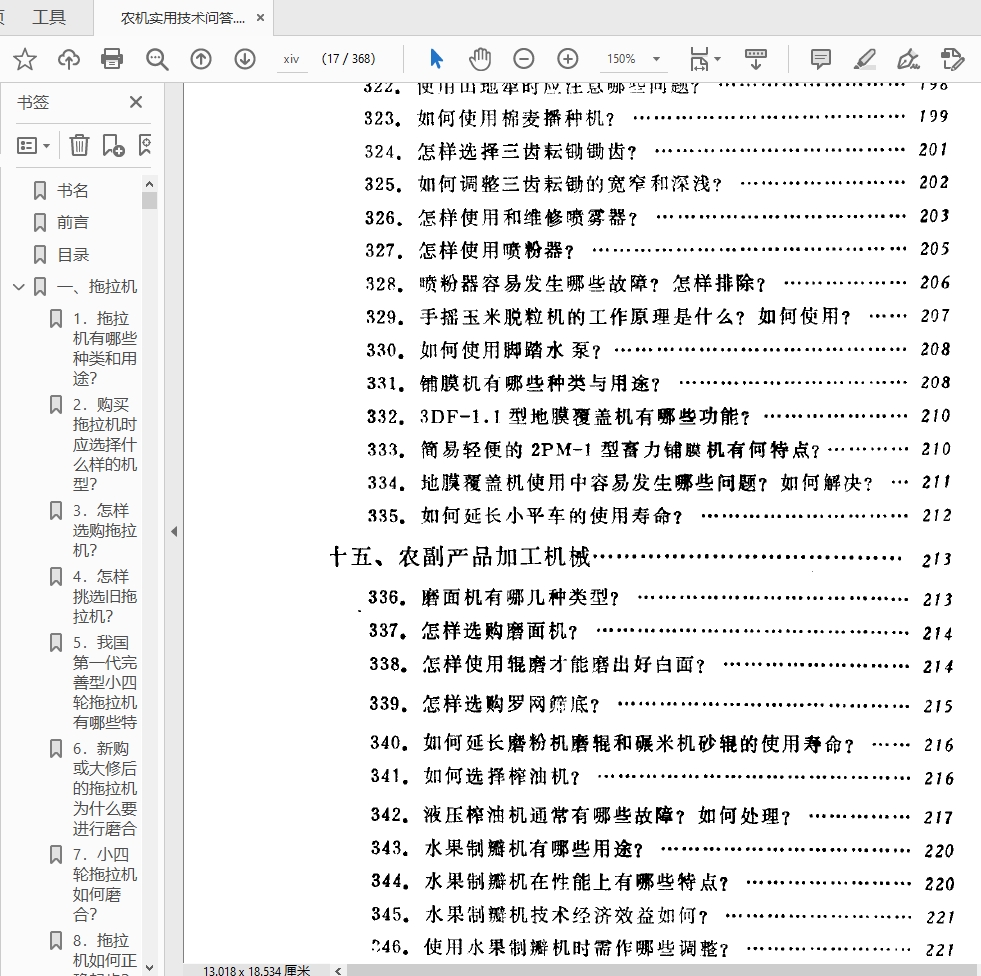Click the star bookmark icon in toolbar
The image size is (981, 976).
coord(25,59)
